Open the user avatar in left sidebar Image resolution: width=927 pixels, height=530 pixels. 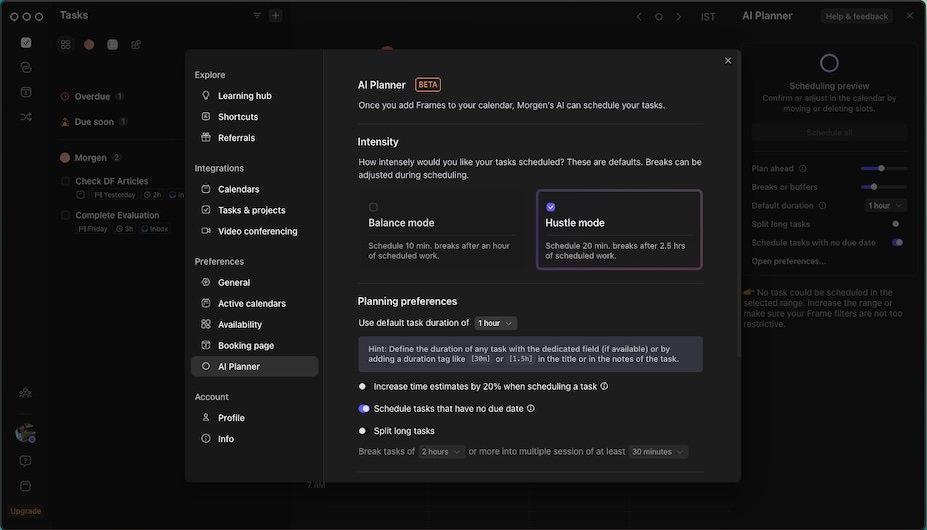click(25, 433)
